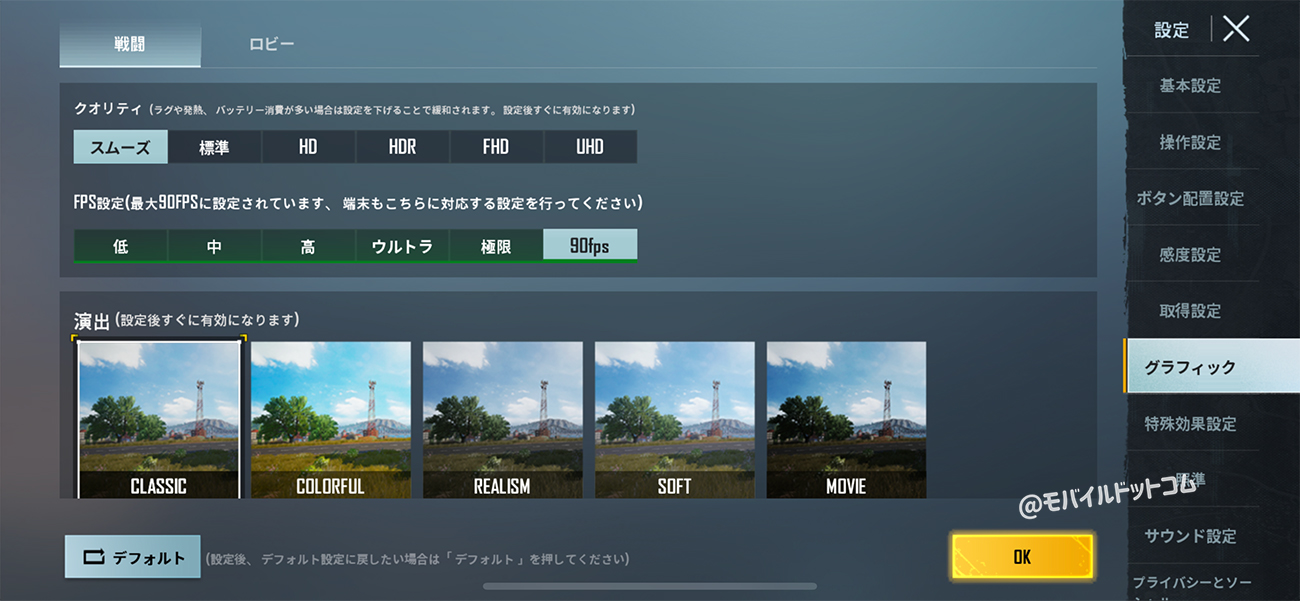Pick the REALISM style thumbnail
The width and height of the screenshot is (1300, 601).
click(x=503, y=419)
